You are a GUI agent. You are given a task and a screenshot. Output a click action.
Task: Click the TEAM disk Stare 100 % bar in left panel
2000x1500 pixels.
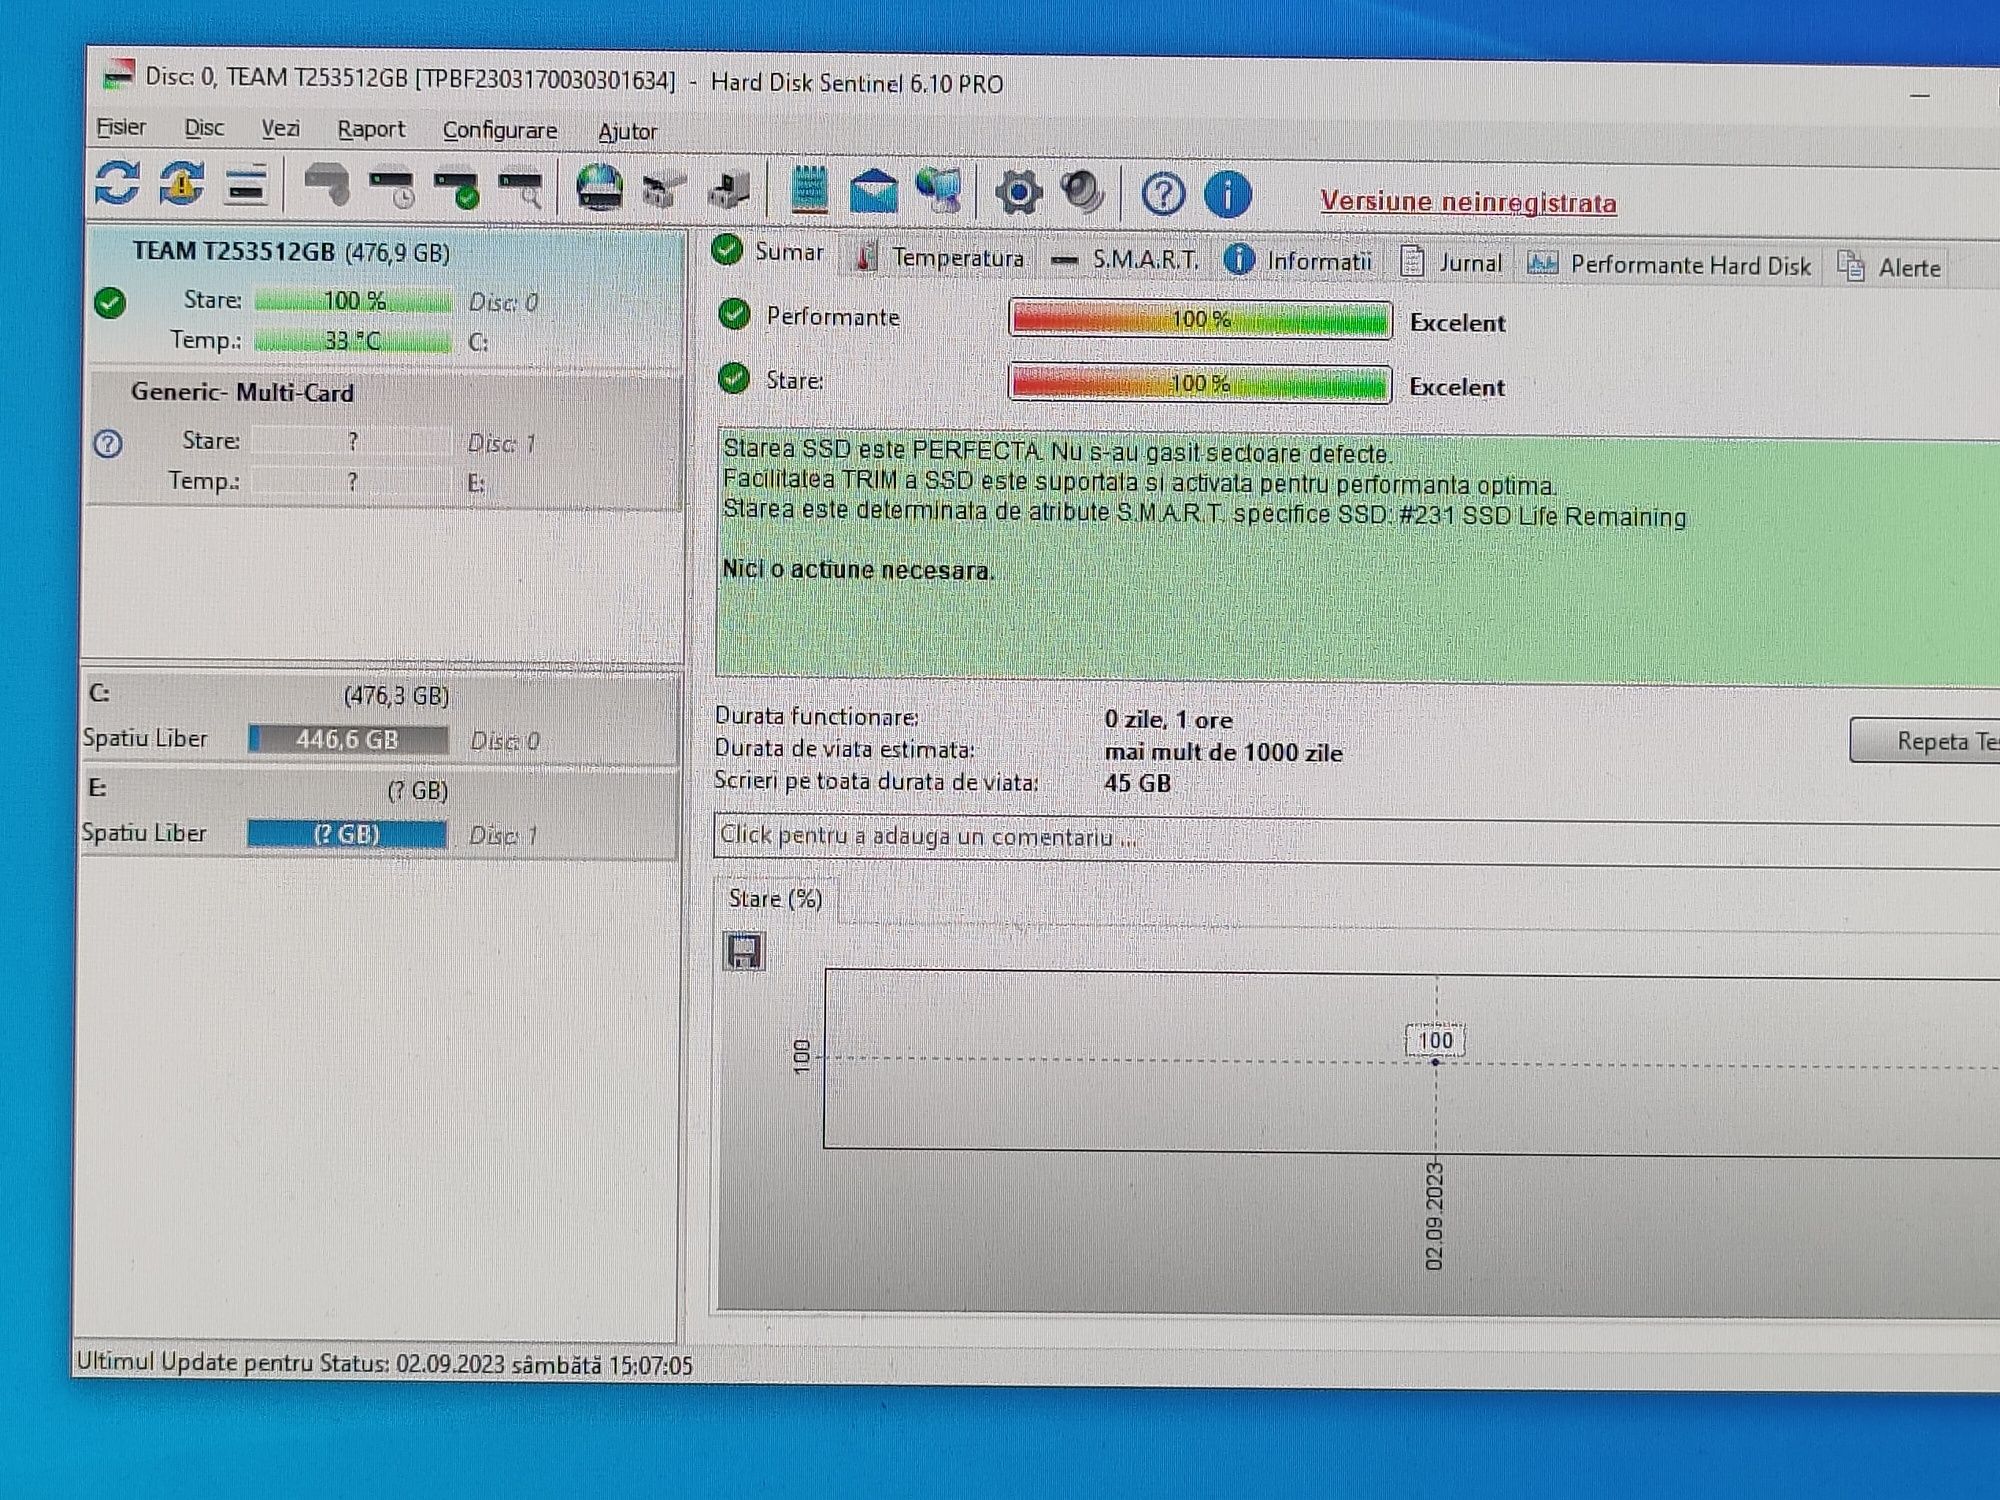353,301
